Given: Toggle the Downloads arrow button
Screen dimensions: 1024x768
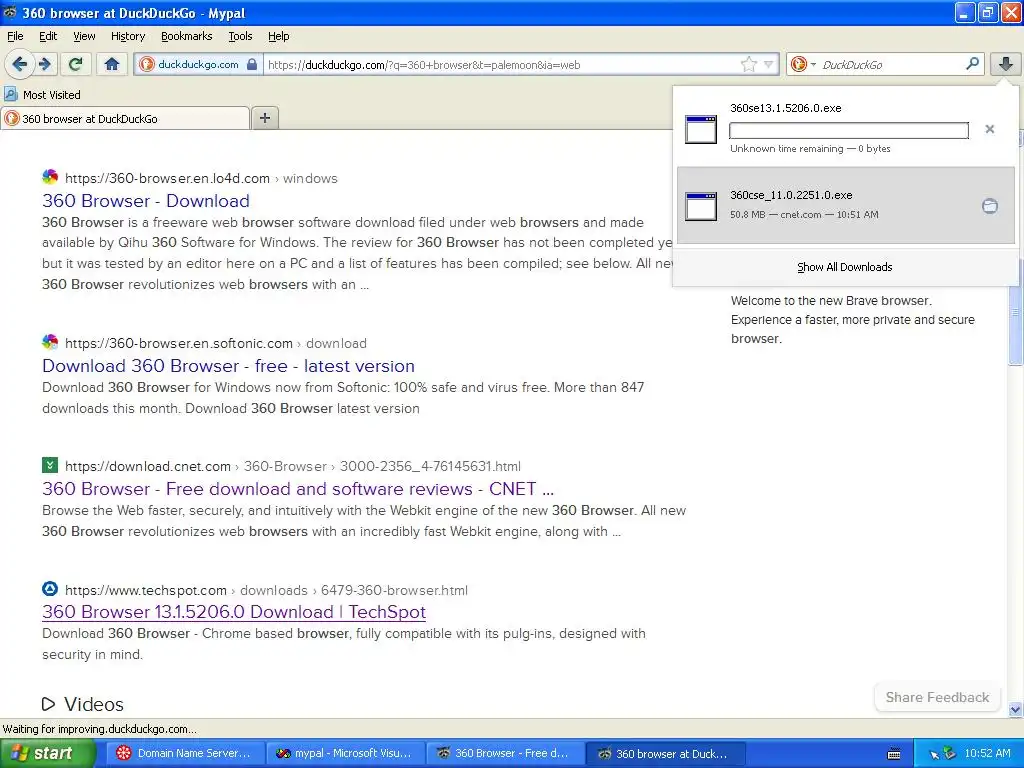Looking at the screenshot, I should [1006, 64].
